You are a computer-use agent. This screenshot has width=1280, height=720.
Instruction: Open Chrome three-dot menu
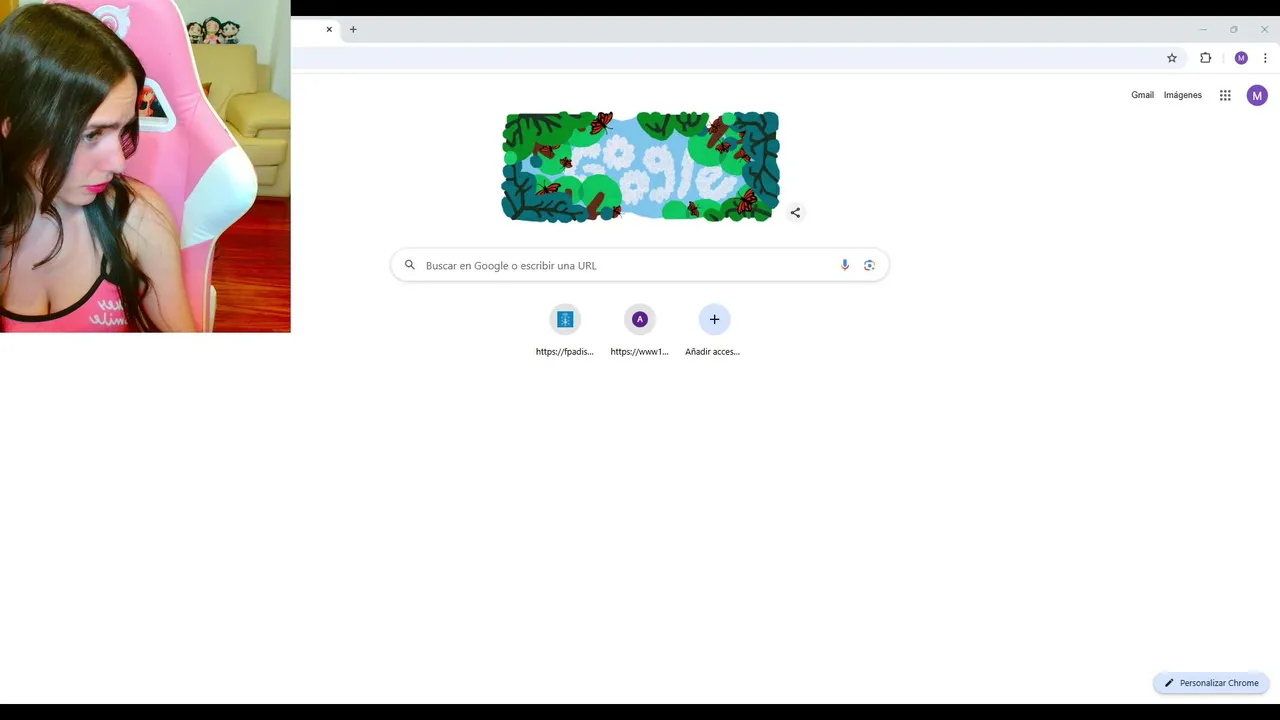[1265, 58]
